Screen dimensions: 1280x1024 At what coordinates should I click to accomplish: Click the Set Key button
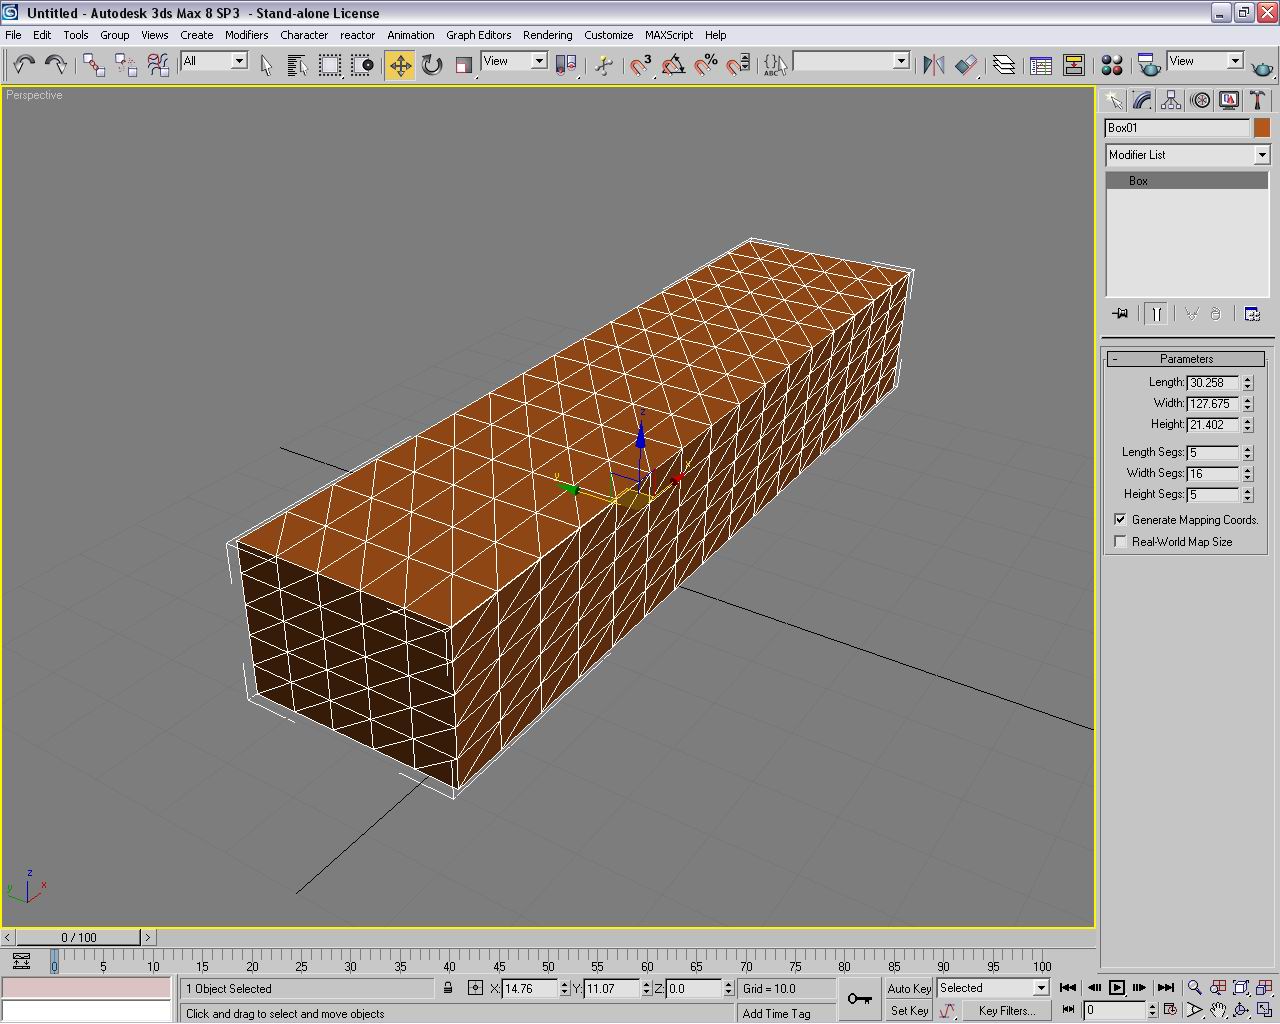909,1011
